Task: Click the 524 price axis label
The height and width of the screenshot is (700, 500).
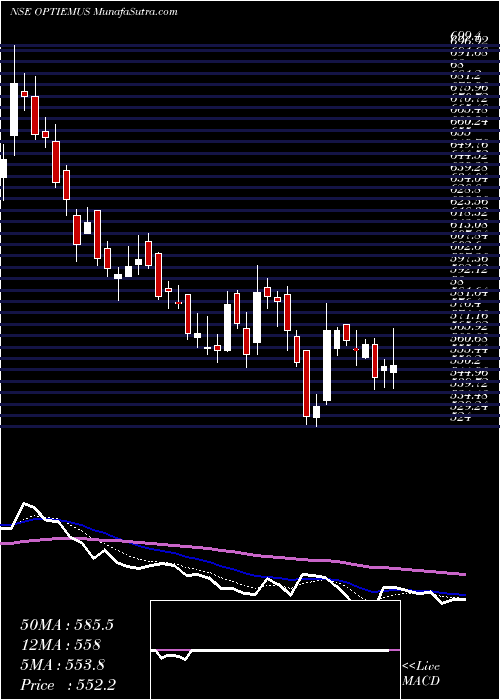Action: click(459, 418)
